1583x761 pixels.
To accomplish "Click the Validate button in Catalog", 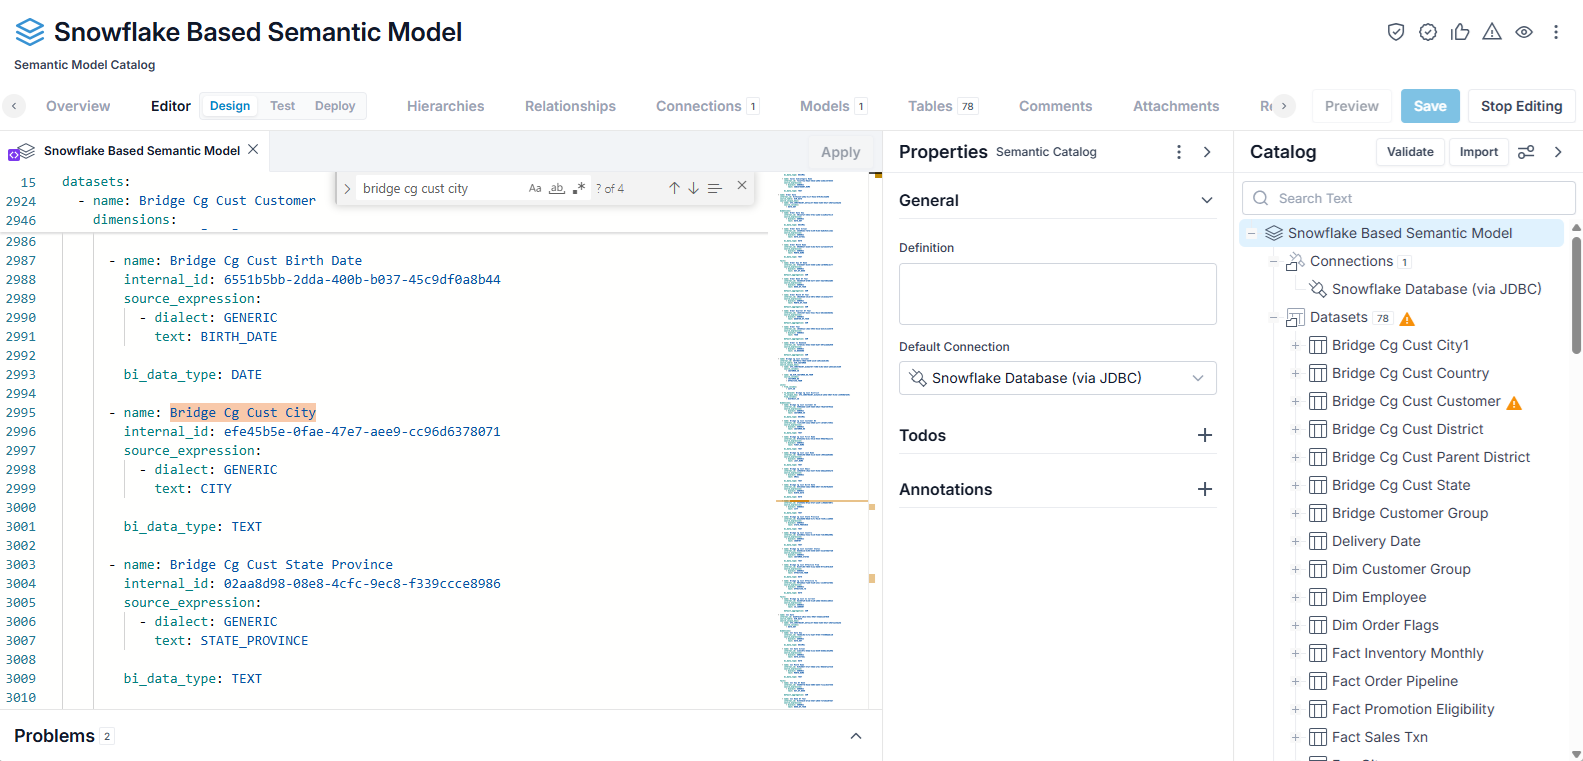I will (1410, 152).
